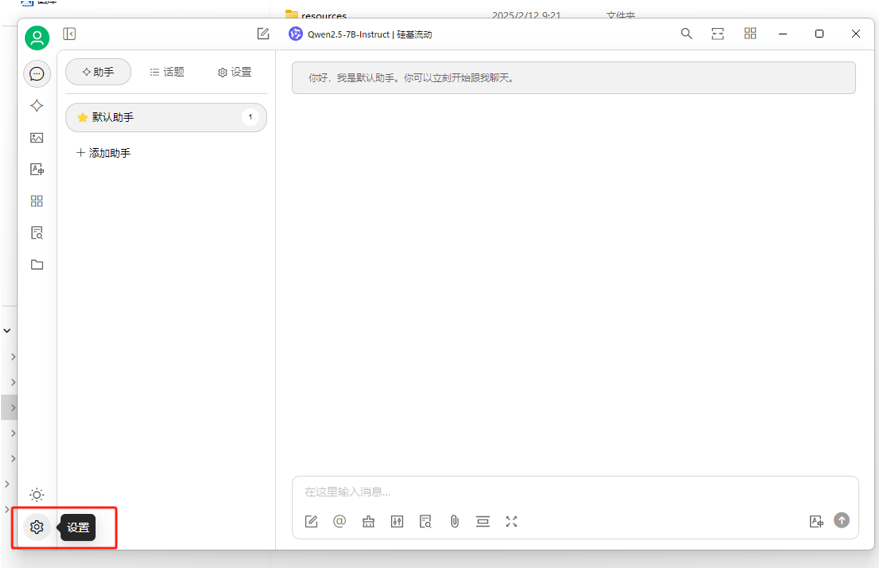Image resolution: width=879 pixels, height=569 pixels.
Task: Attach a file with the paperclip icon
Action: point(454,521)
